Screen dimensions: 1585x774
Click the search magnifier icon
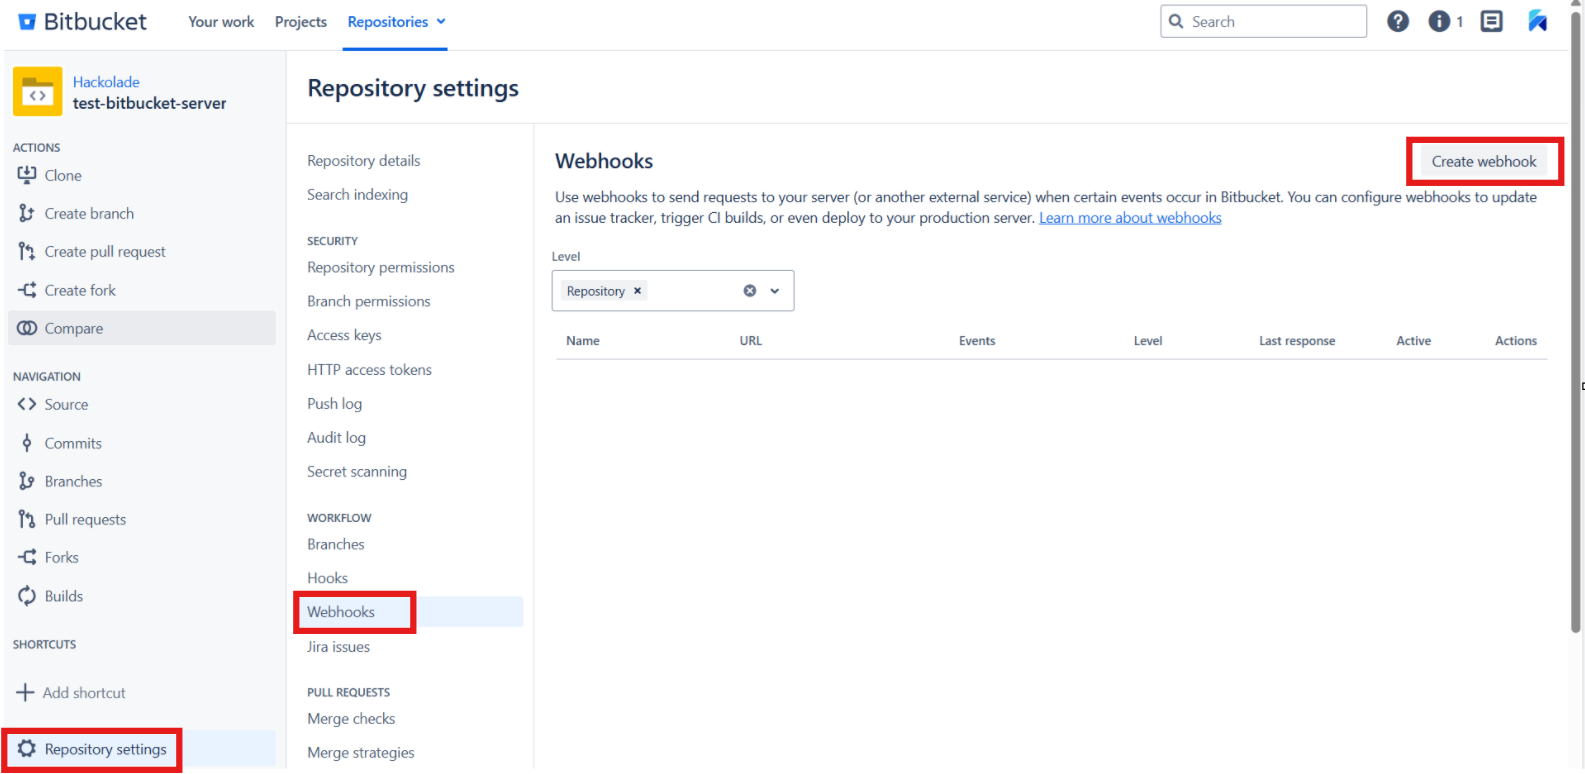point(1176,21)
